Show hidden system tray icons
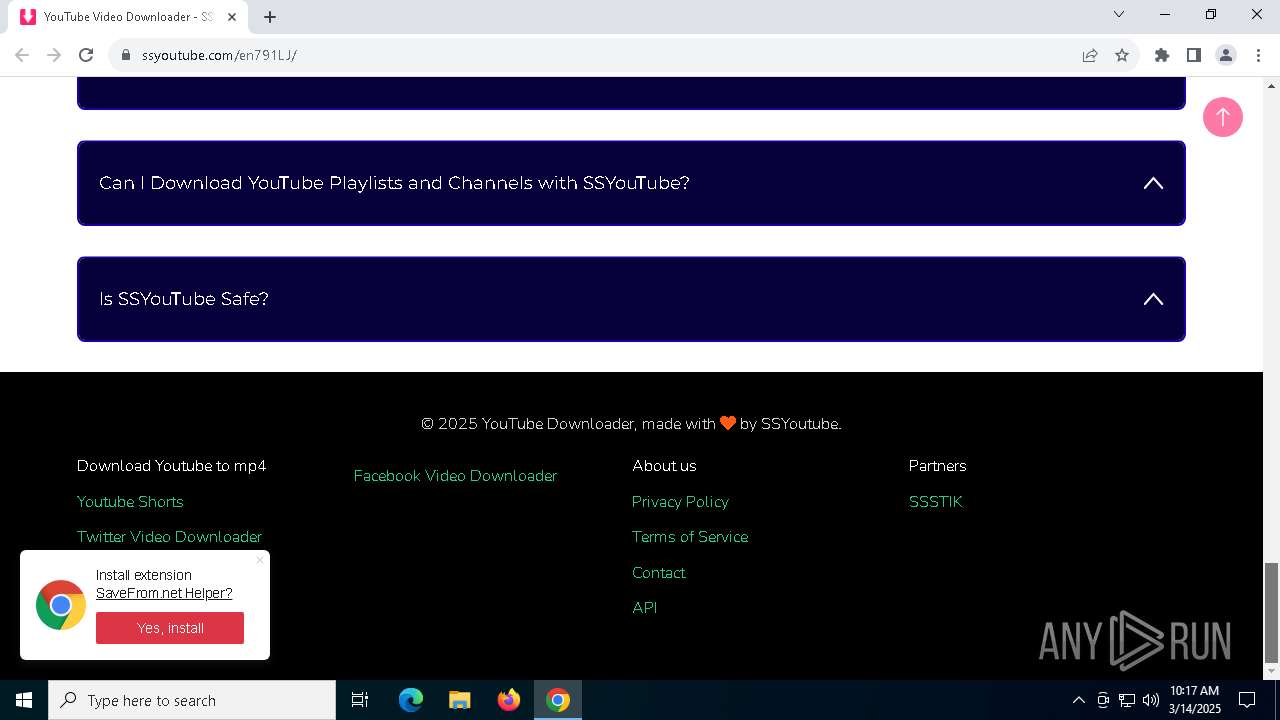 1078,700
